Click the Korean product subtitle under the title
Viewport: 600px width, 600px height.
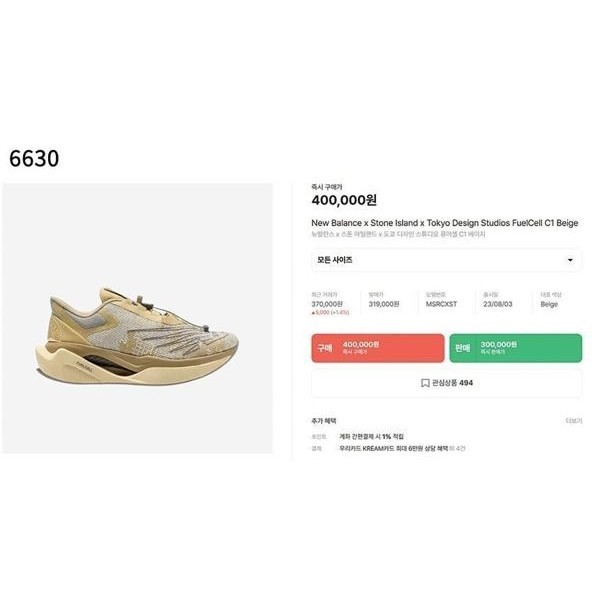398,234
